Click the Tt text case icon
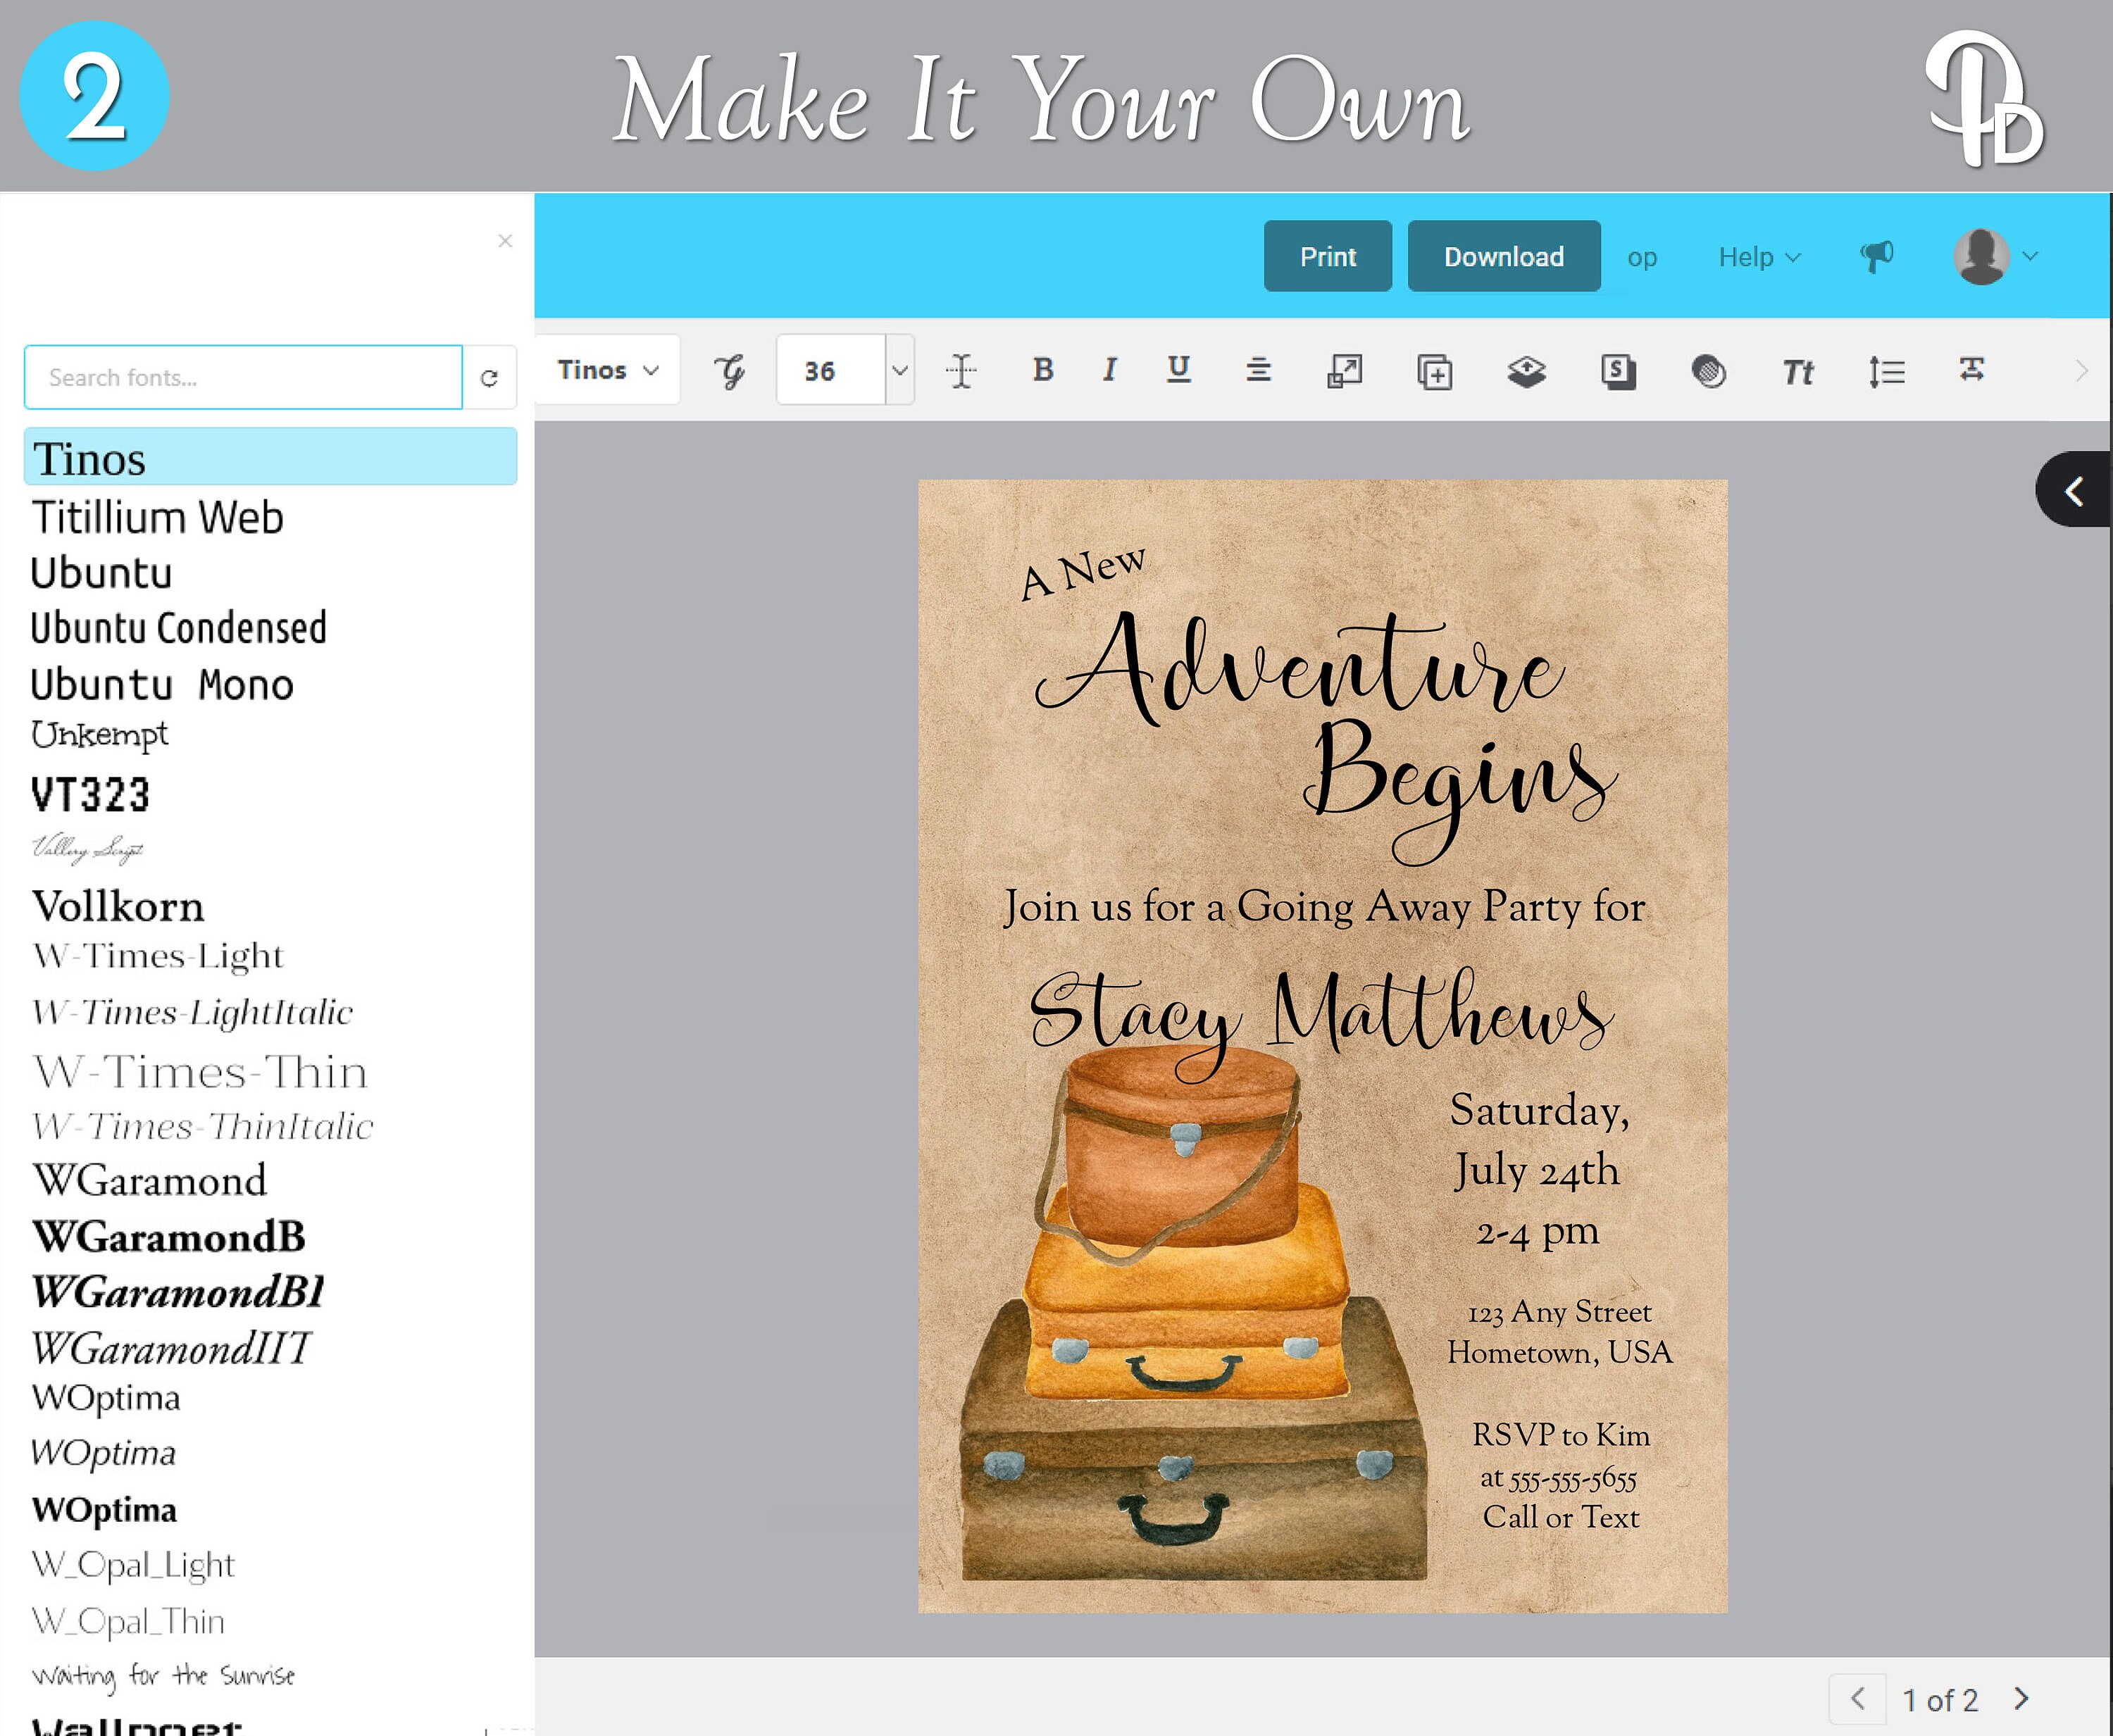 [x=1798, y=372]
